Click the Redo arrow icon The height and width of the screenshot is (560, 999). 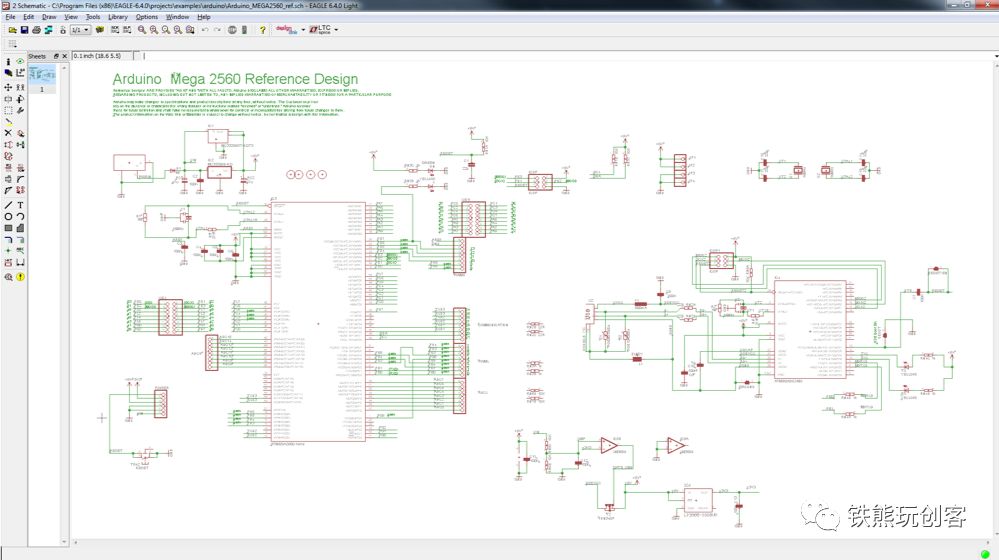[217, 30]
